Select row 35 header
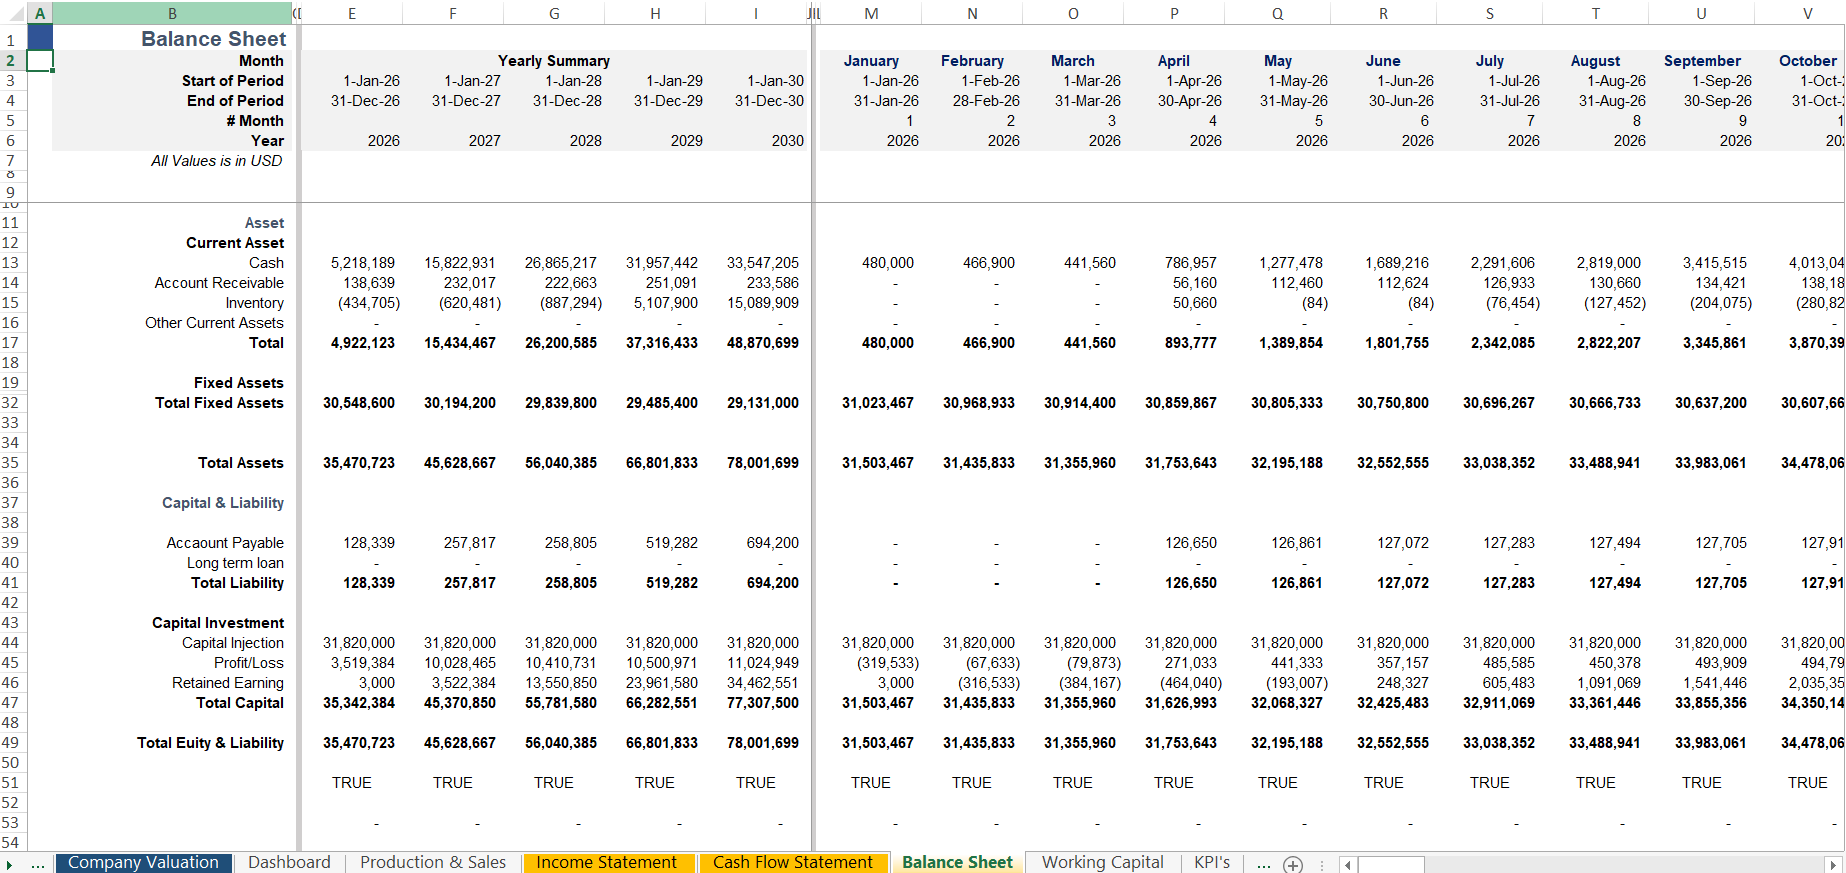 click(x=11, y=463)
